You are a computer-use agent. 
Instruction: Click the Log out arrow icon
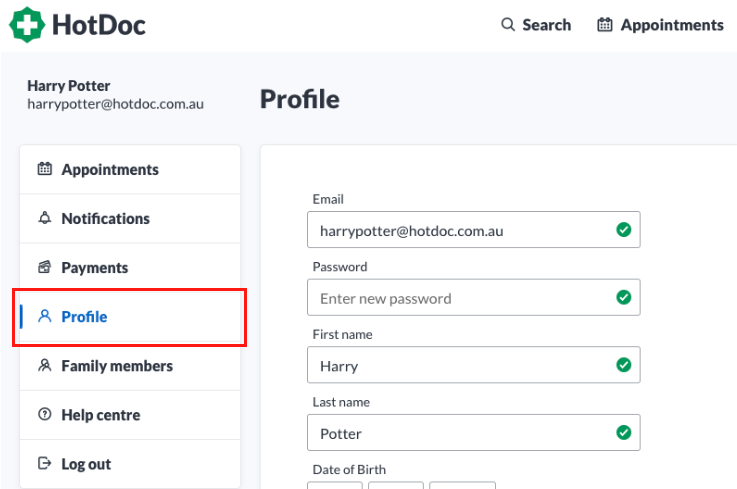coord(45,464)
